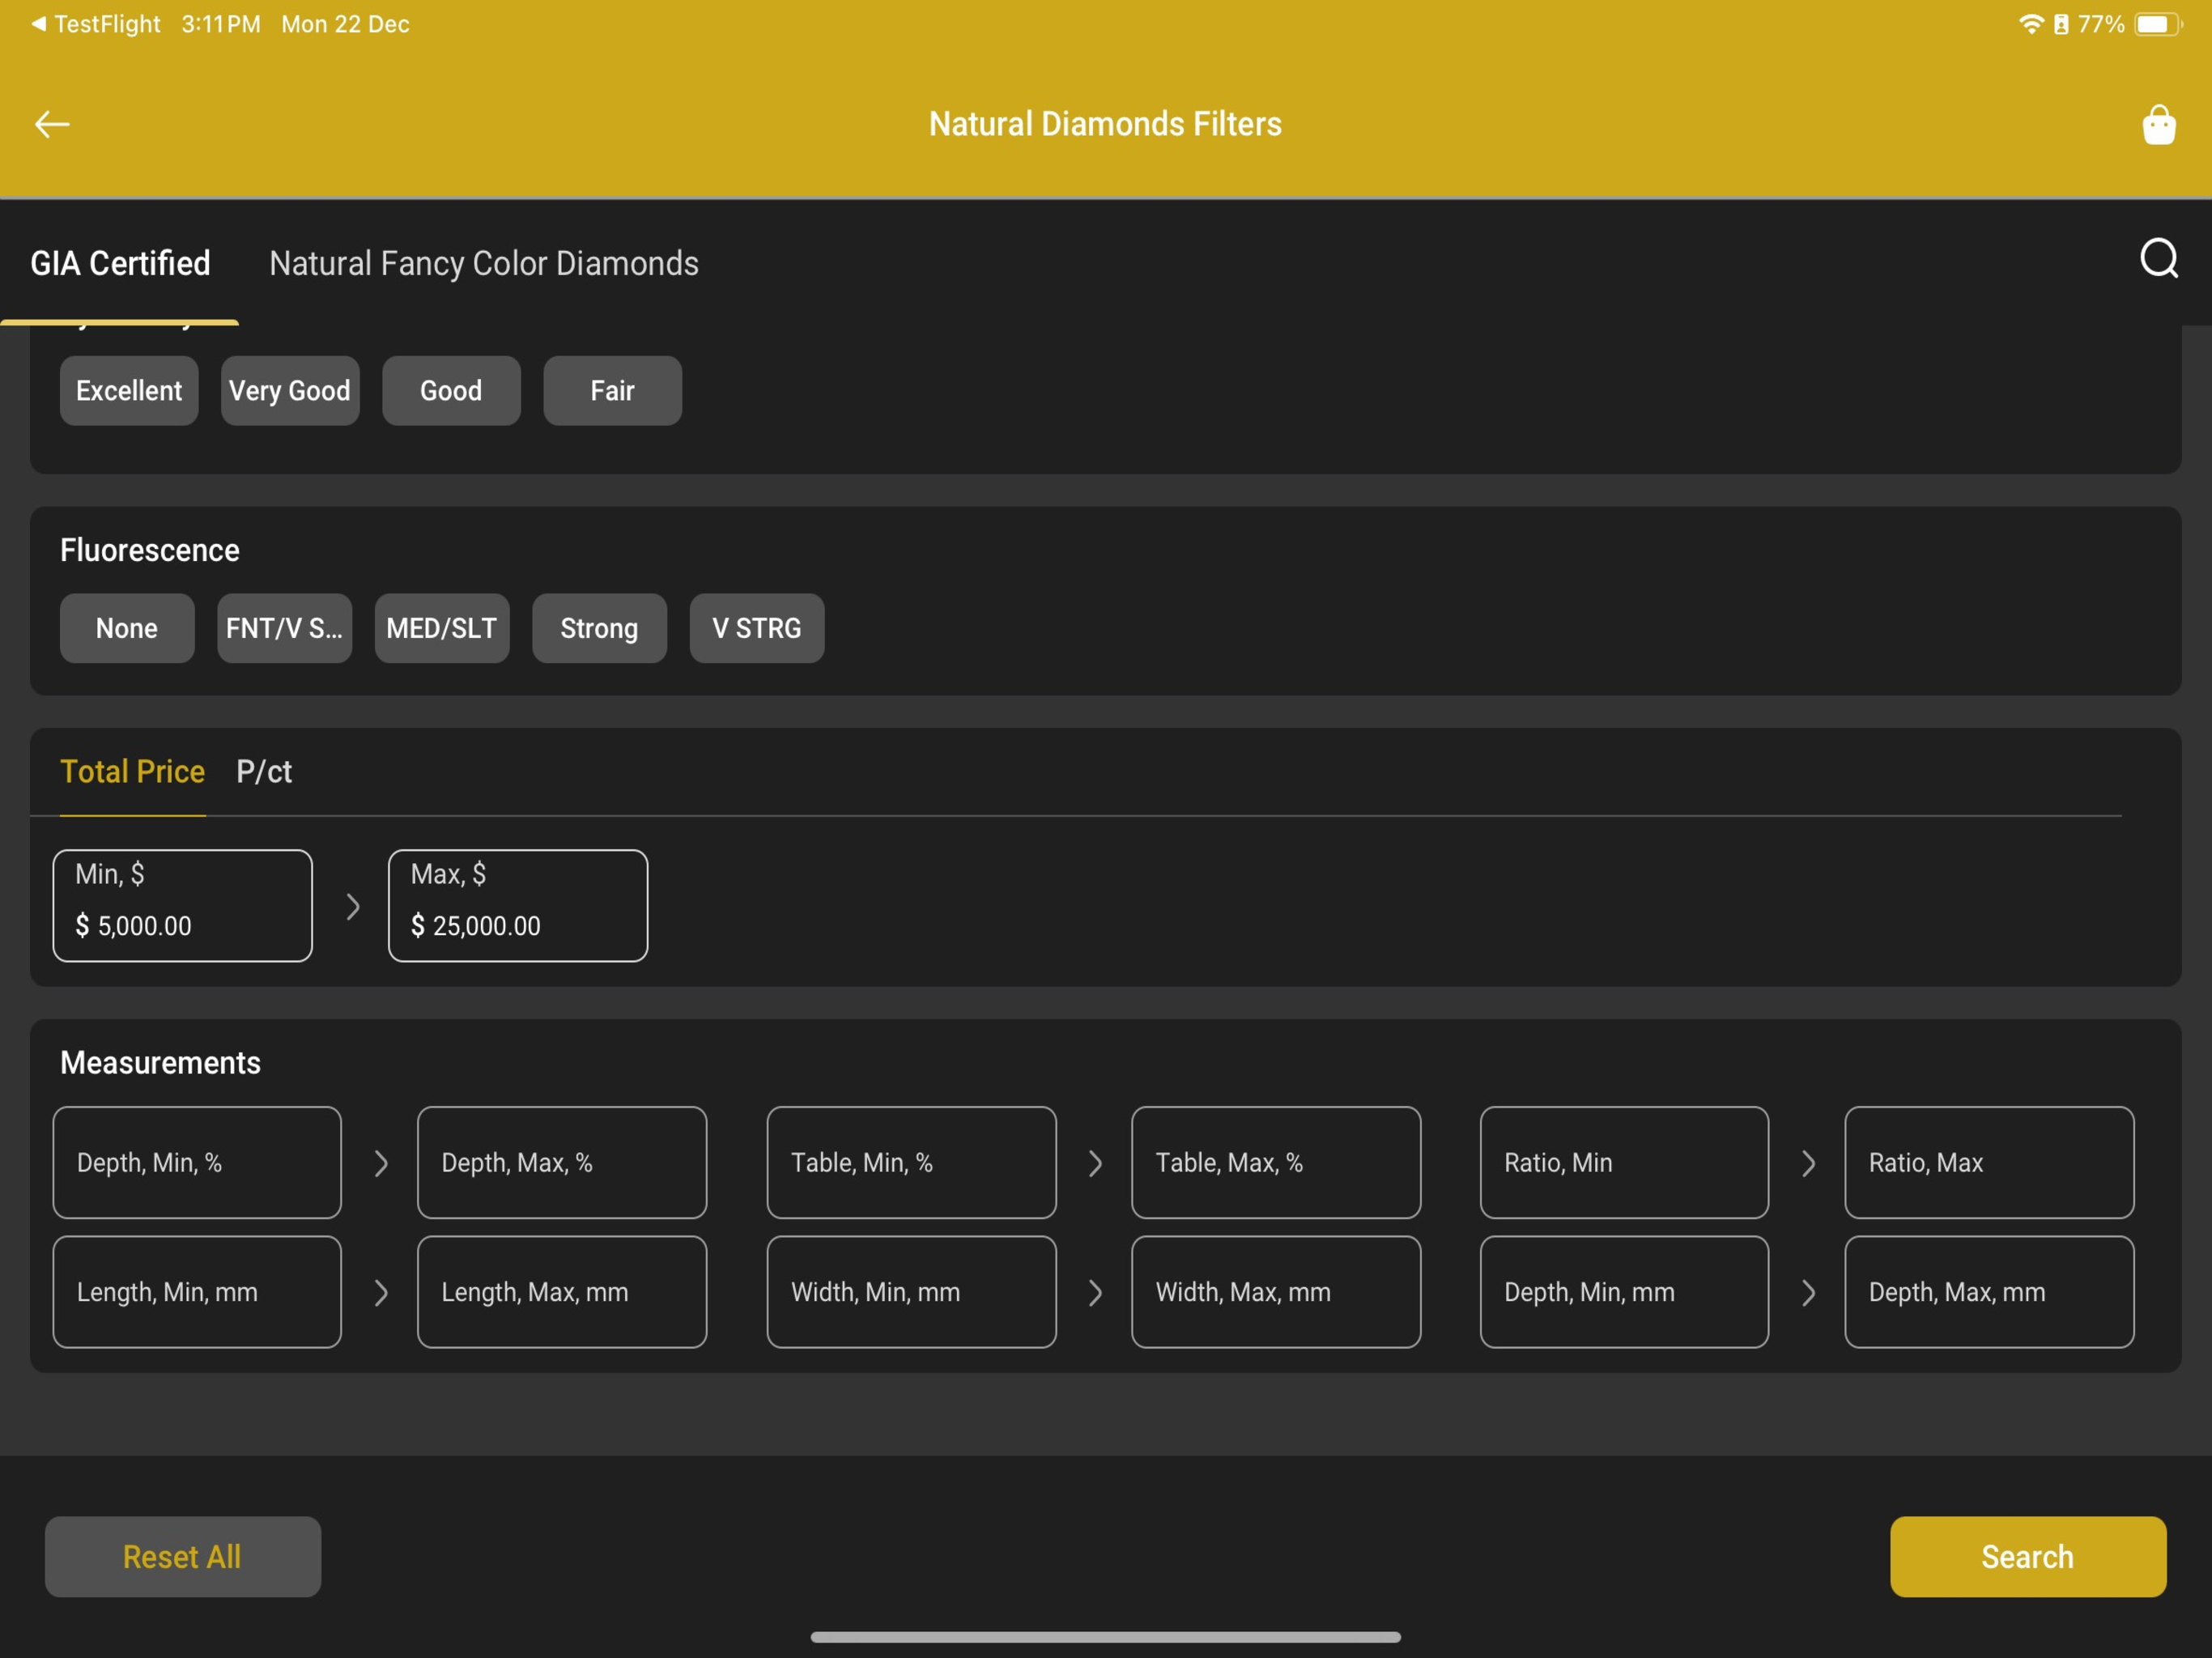Viewport: 2212px width, 1658px height.
Task: Switch to GIA Certified tab
Action: pyautogui.click(x=120, y=263)
